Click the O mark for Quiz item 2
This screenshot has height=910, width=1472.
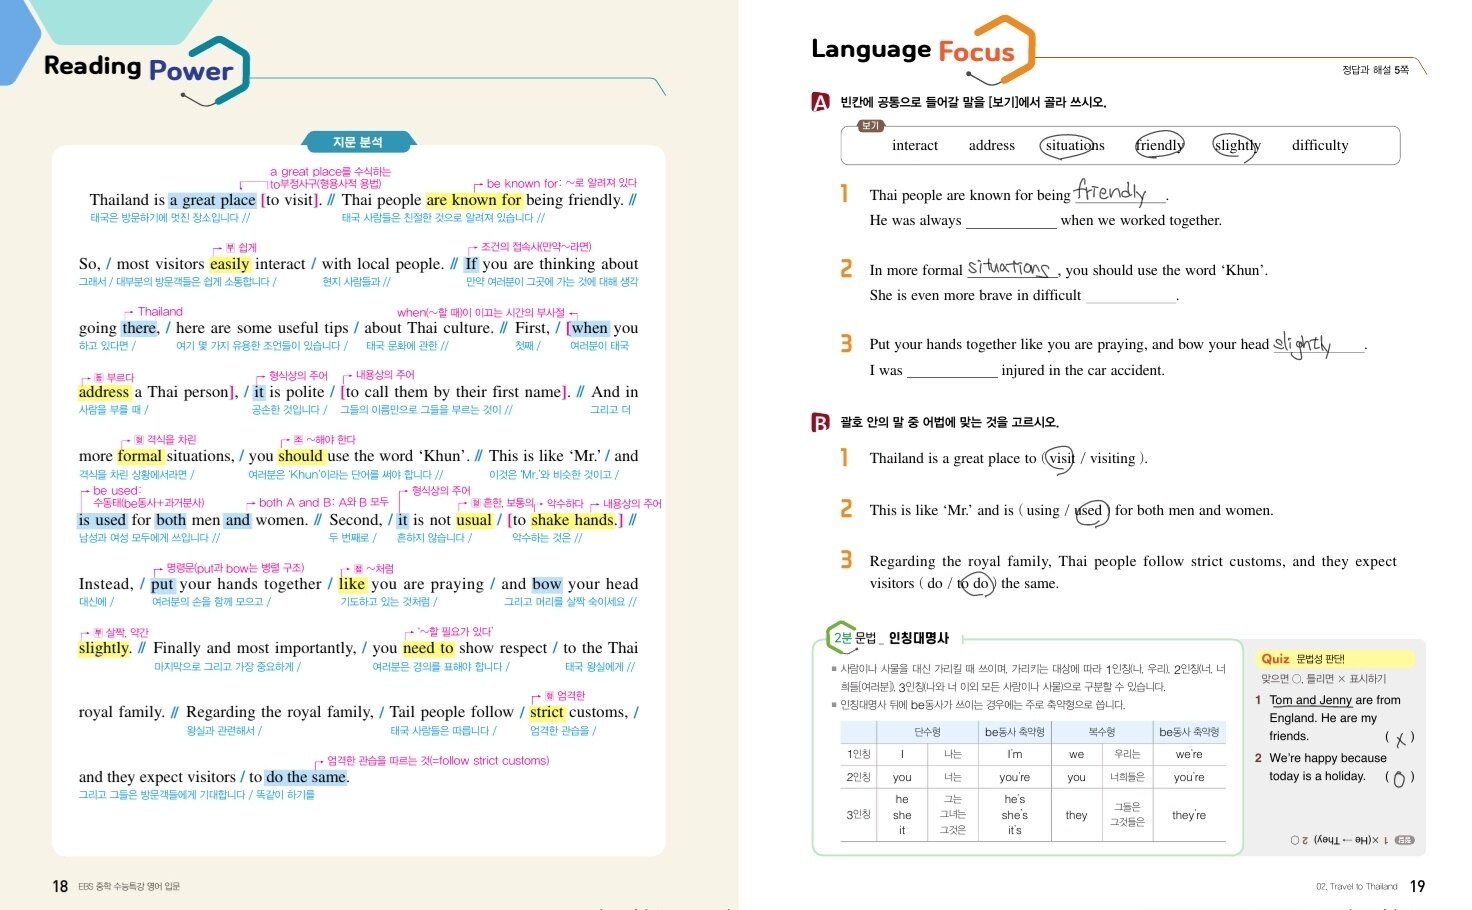pos(1399,778)
